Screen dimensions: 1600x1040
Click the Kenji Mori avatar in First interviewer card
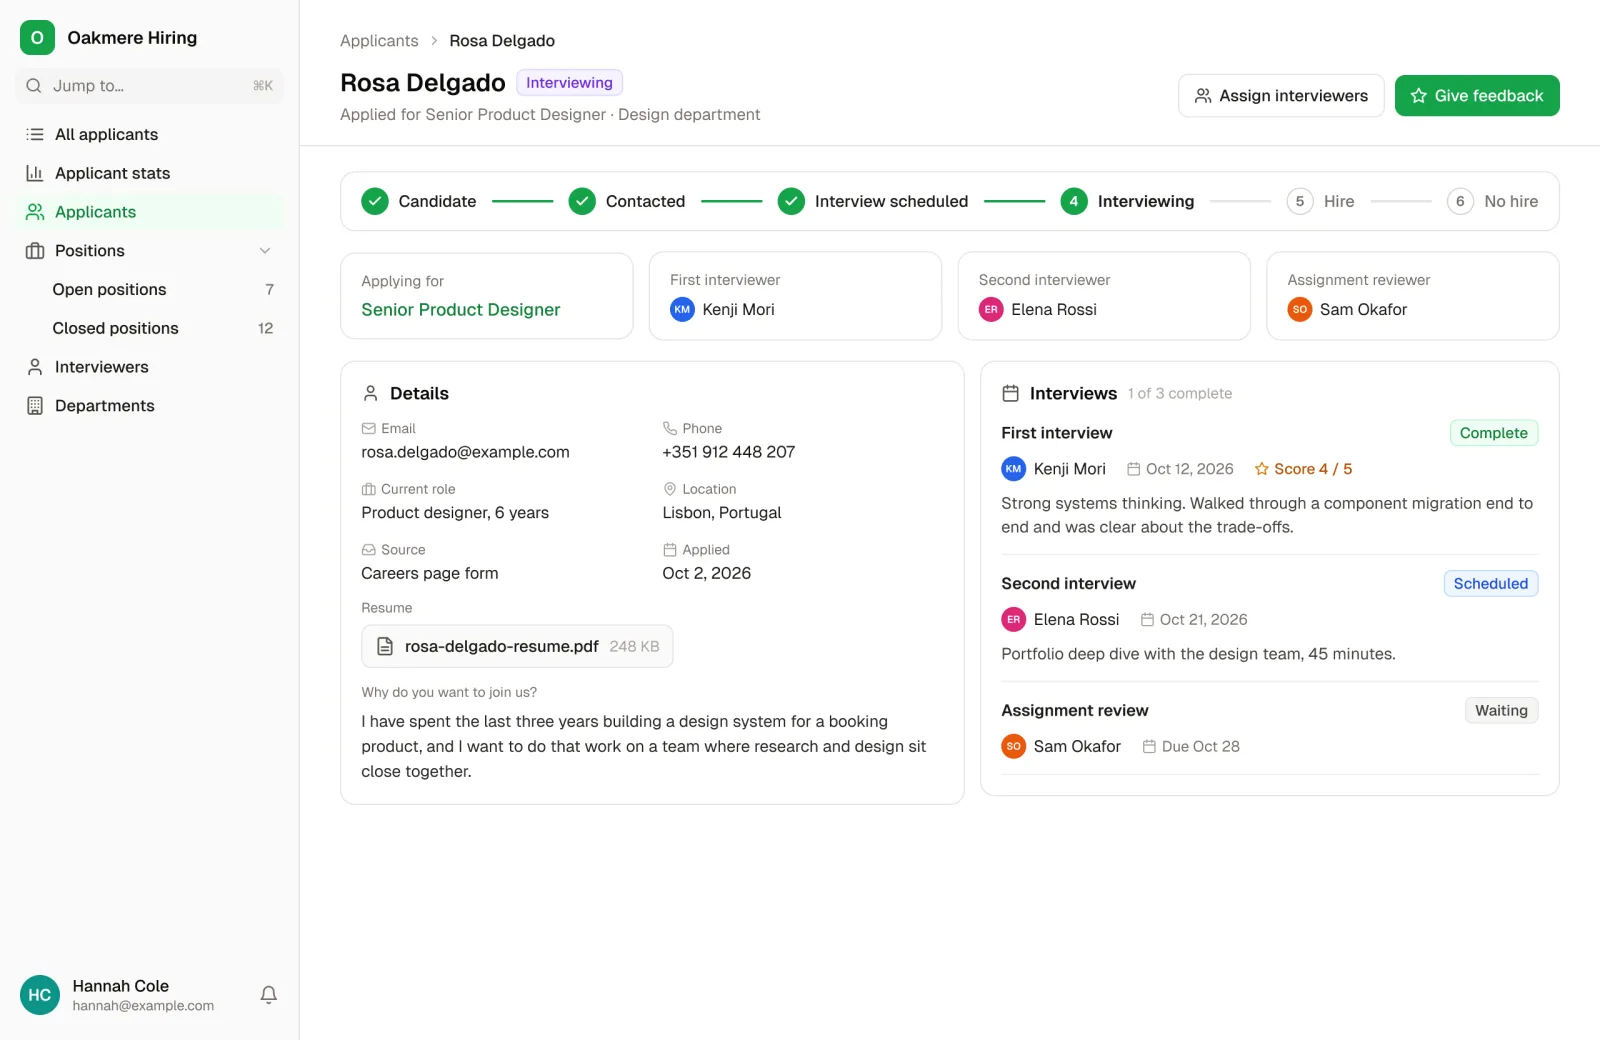[x=682, y=310]
